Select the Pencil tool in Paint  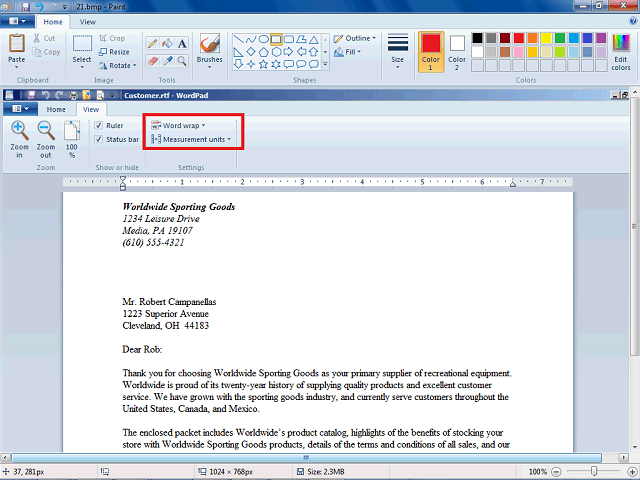tap(152, 43)
